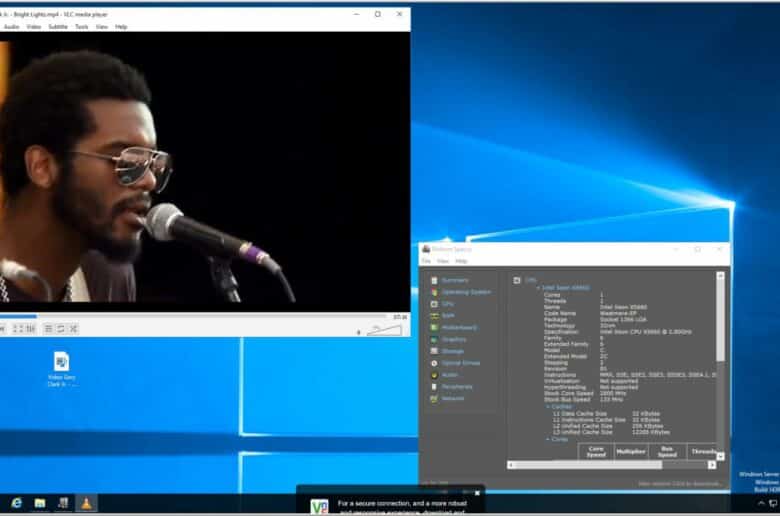Collapse the Intel Xeon X5660 tree node

click(x=538, y=288)
